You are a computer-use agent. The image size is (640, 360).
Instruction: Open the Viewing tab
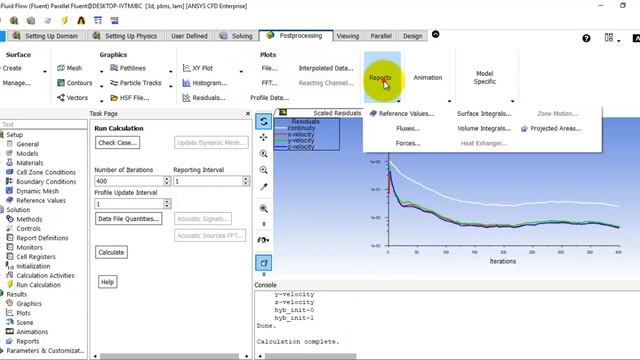(x=348, y=36)
